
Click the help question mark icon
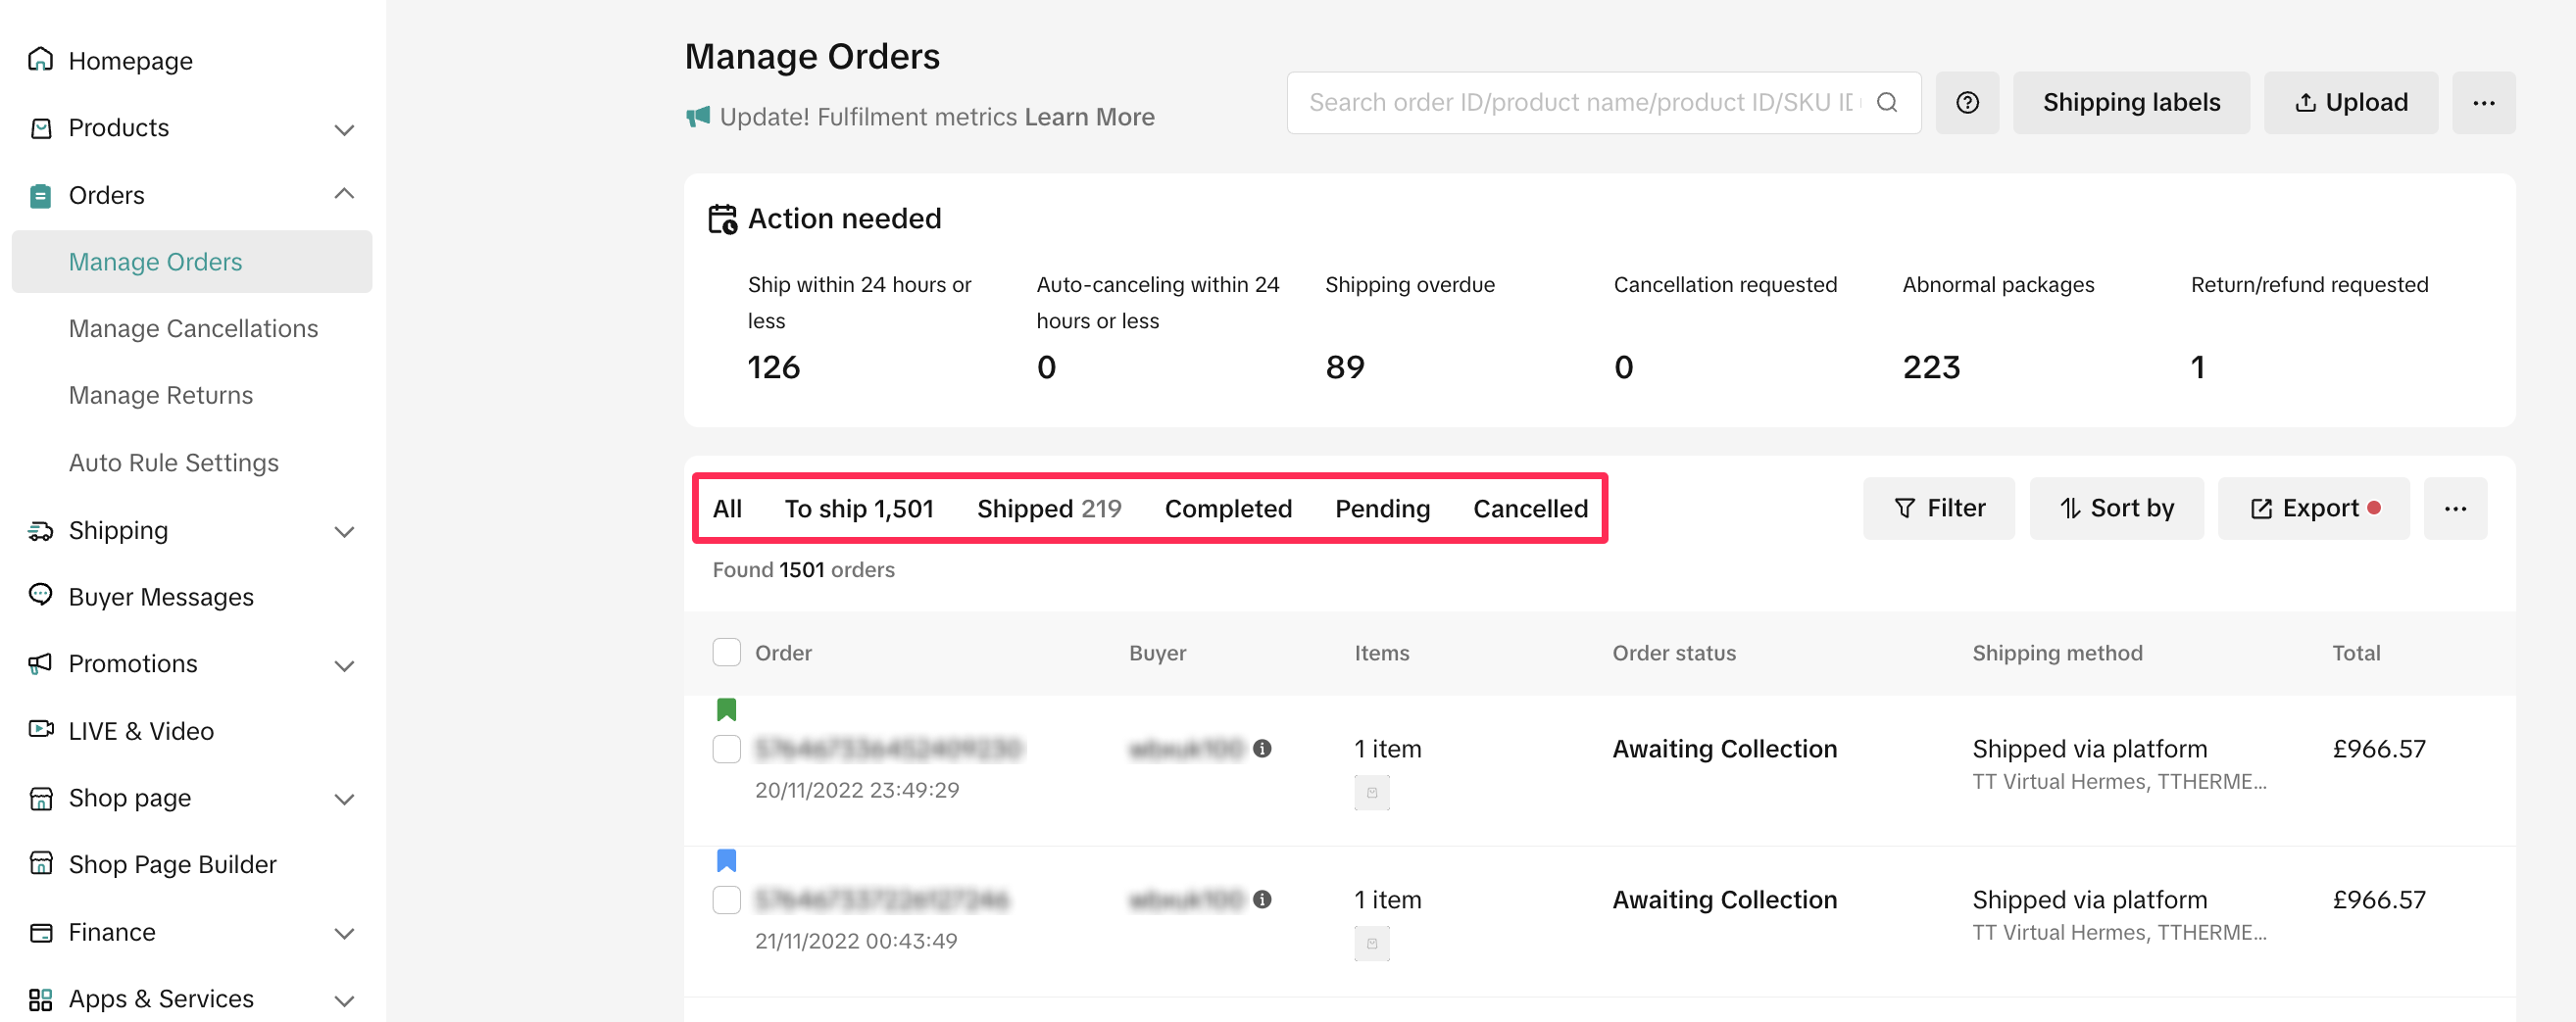[1966, 103]
